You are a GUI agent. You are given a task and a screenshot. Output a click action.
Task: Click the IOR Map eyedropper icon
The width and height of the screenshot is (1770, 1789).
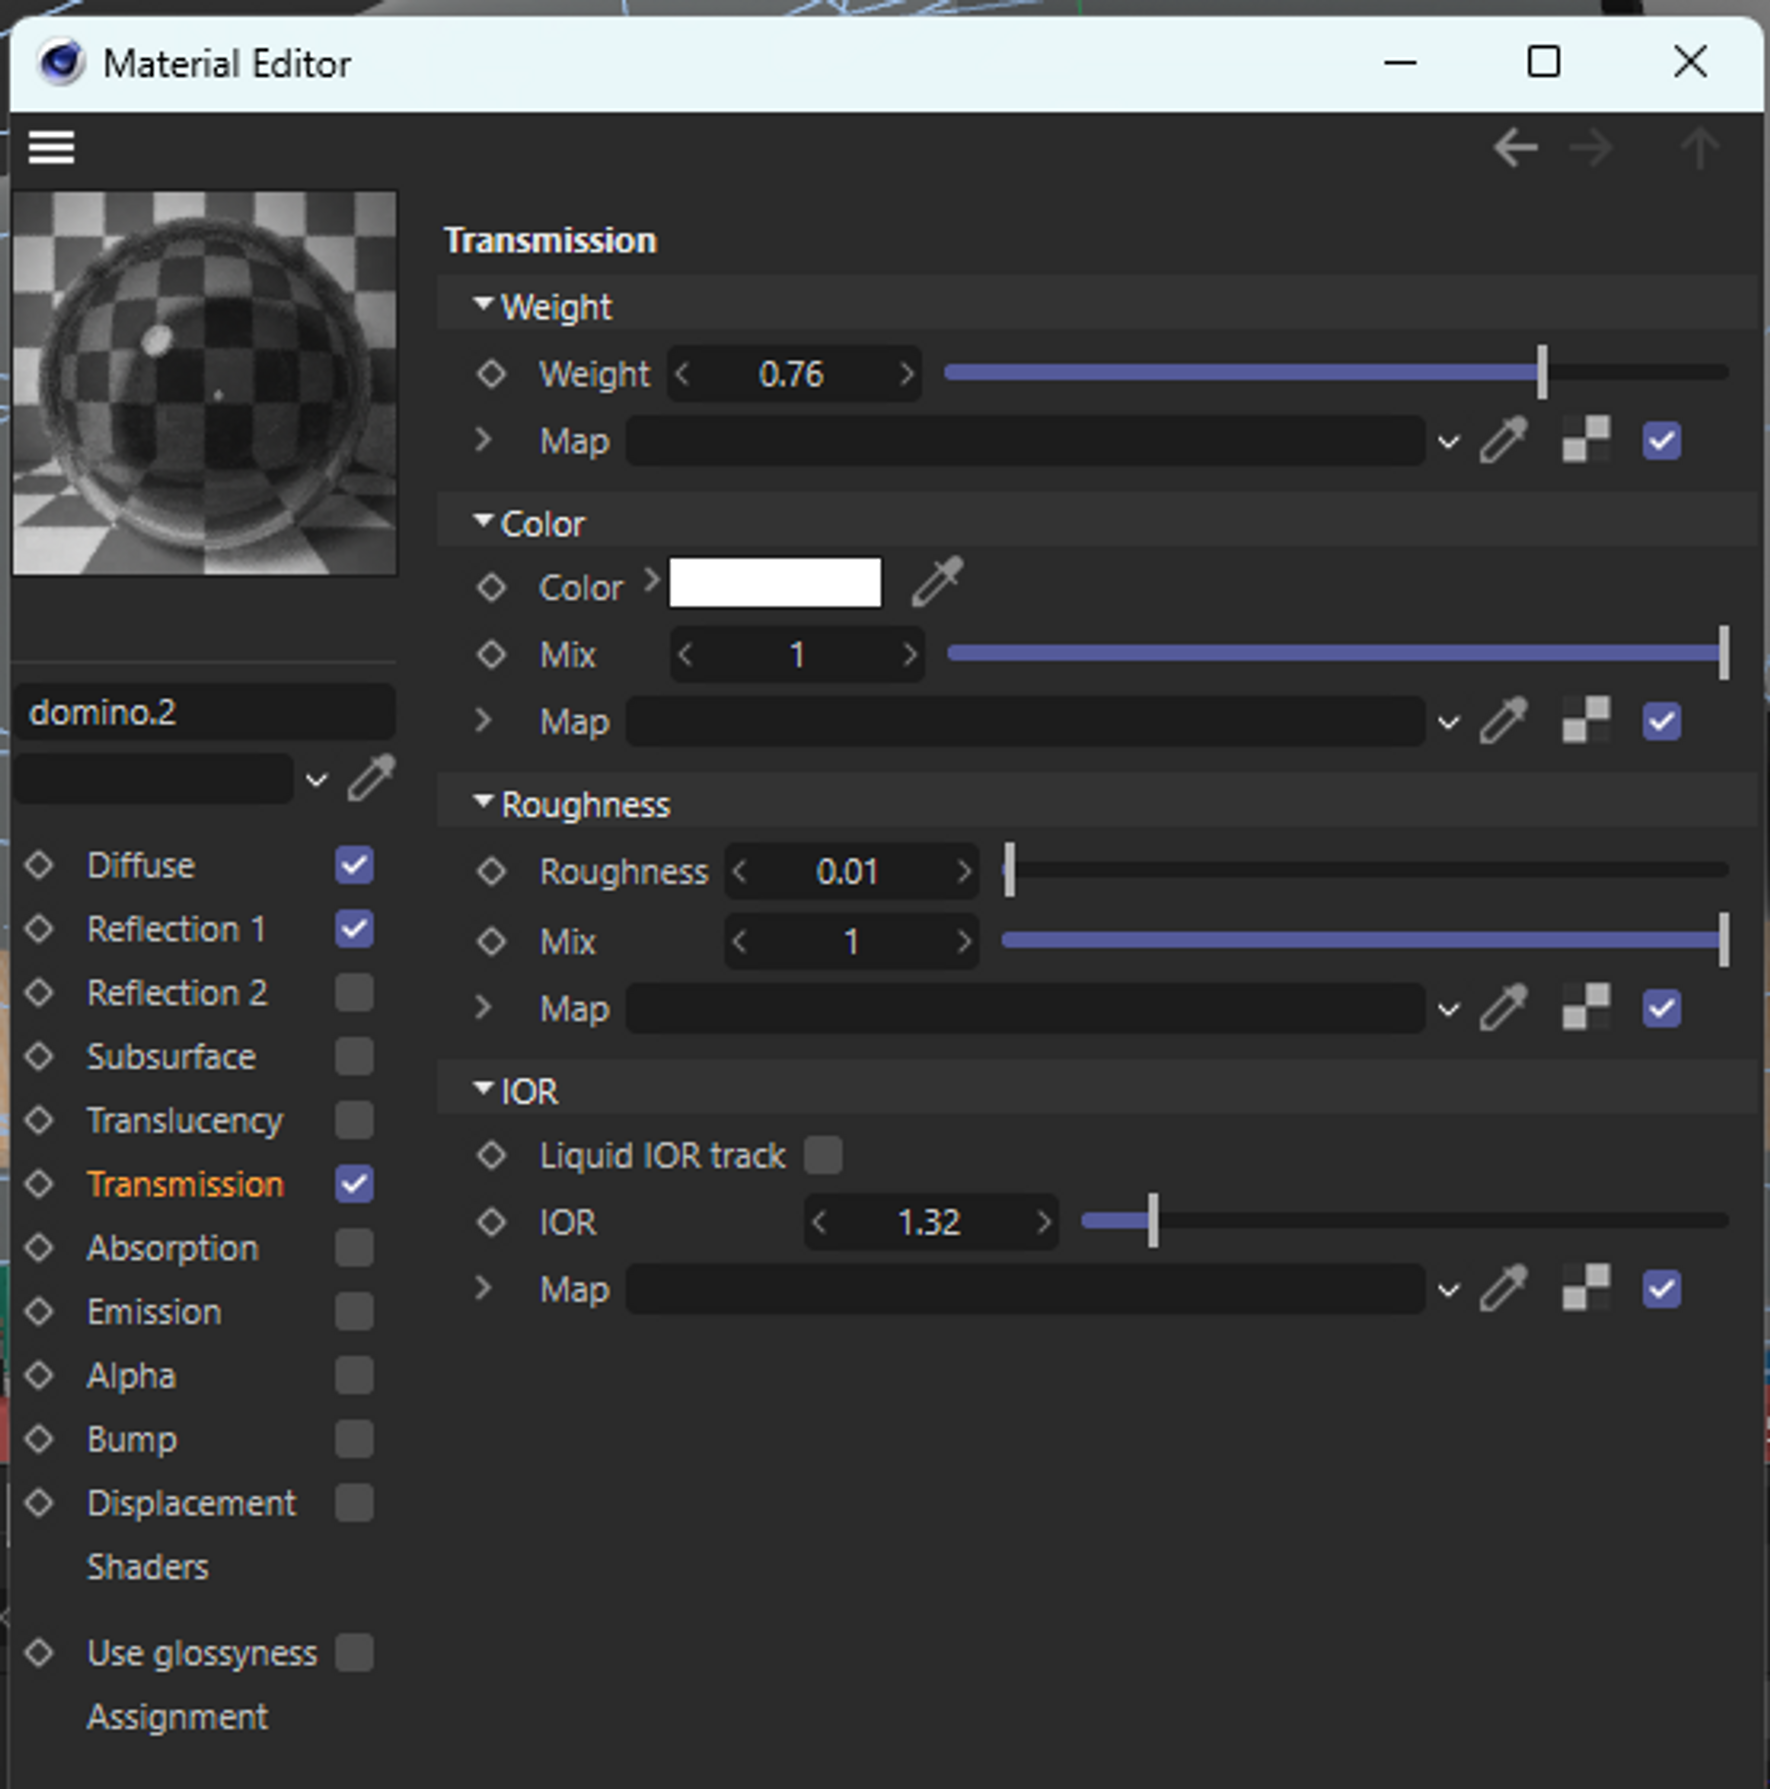1503,1289
